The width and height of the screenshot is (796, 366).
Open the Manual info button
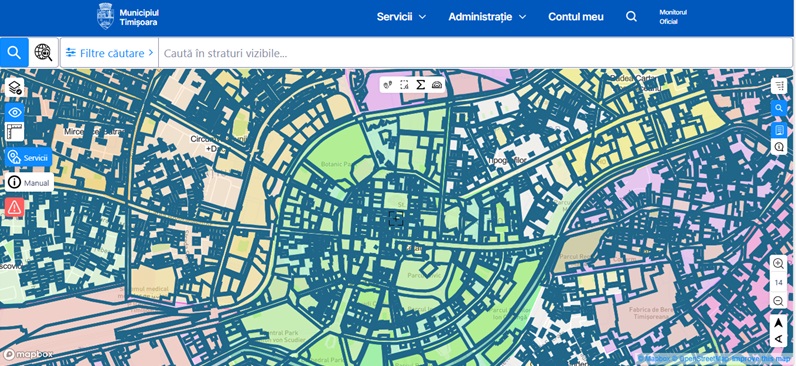pyautogui.click(x=29, y=182)
